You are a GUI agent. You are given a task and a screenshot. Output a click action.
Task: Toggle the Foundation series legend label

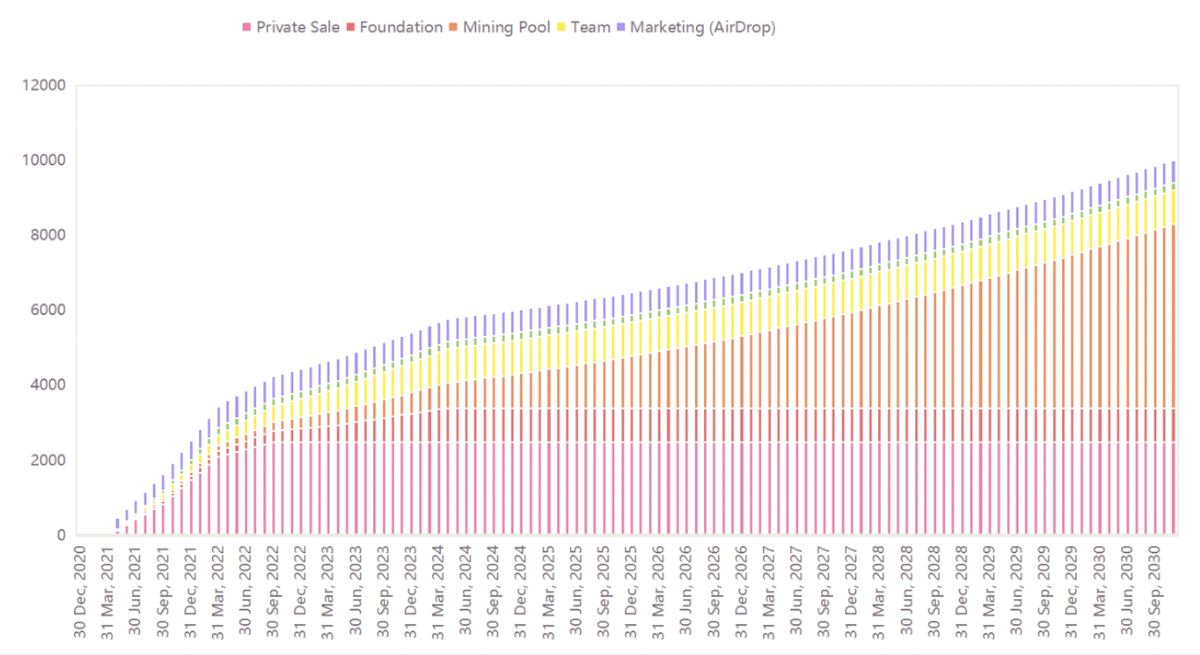click(400, 28)
